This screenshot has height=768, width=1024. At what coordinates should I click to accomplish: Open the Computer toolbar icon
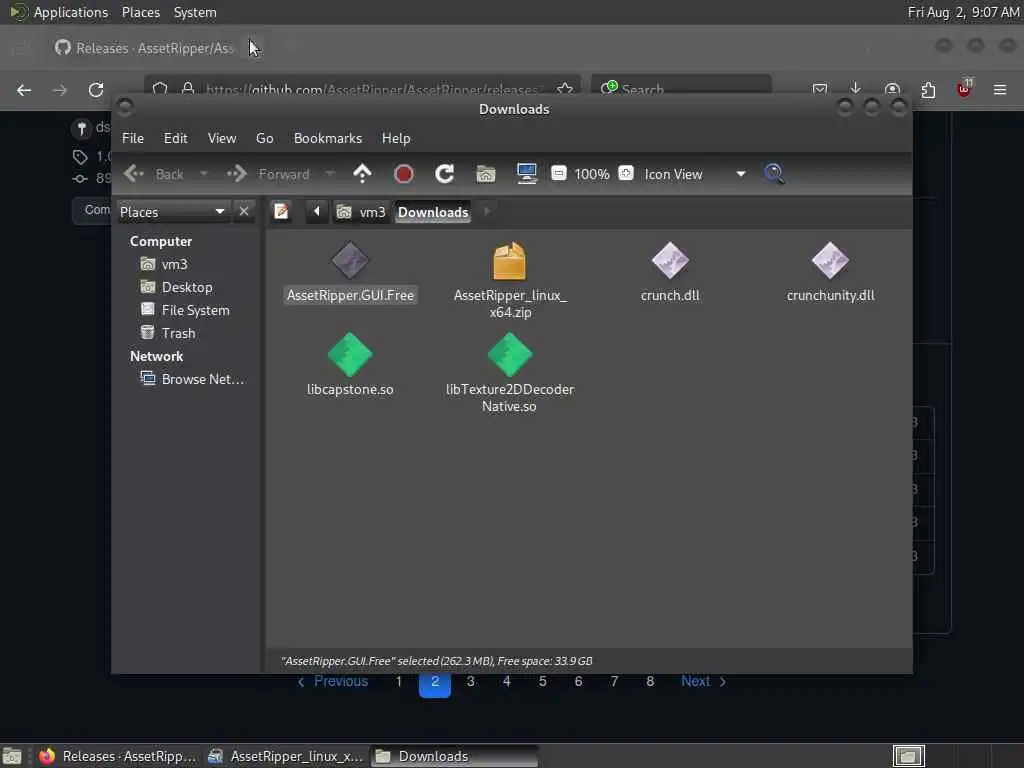(526, 174)
